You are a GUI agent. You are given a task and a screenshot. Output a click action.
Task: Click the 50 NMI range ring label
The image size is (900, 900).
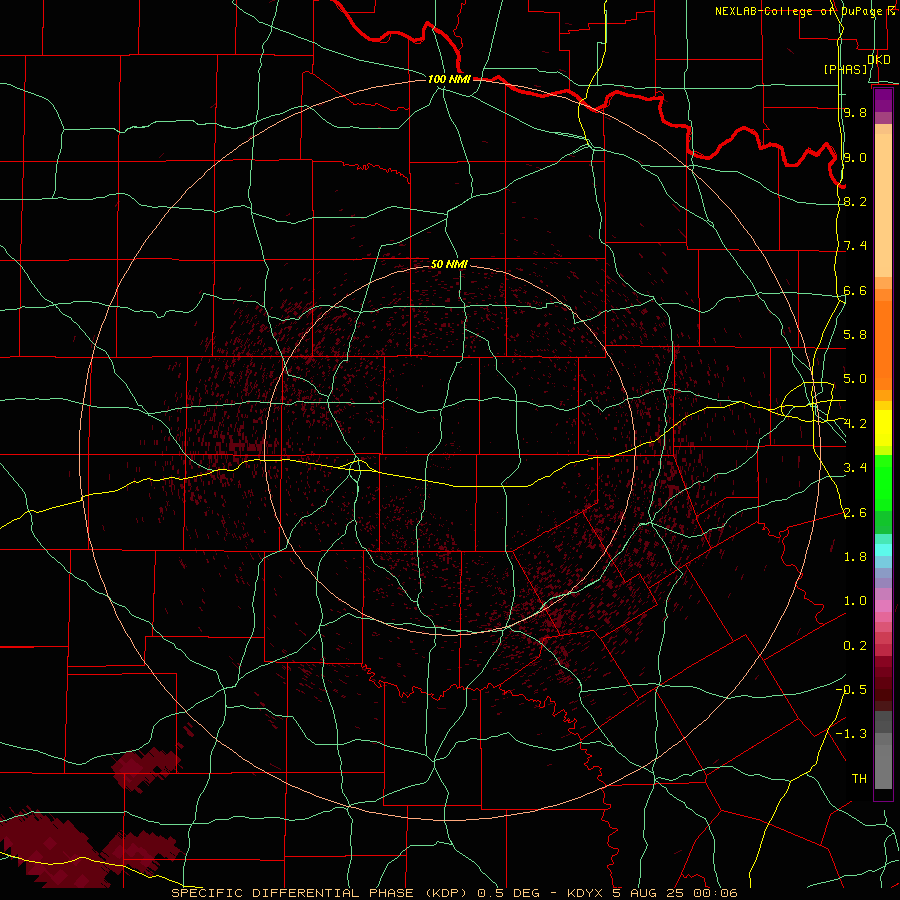(449, 264)
